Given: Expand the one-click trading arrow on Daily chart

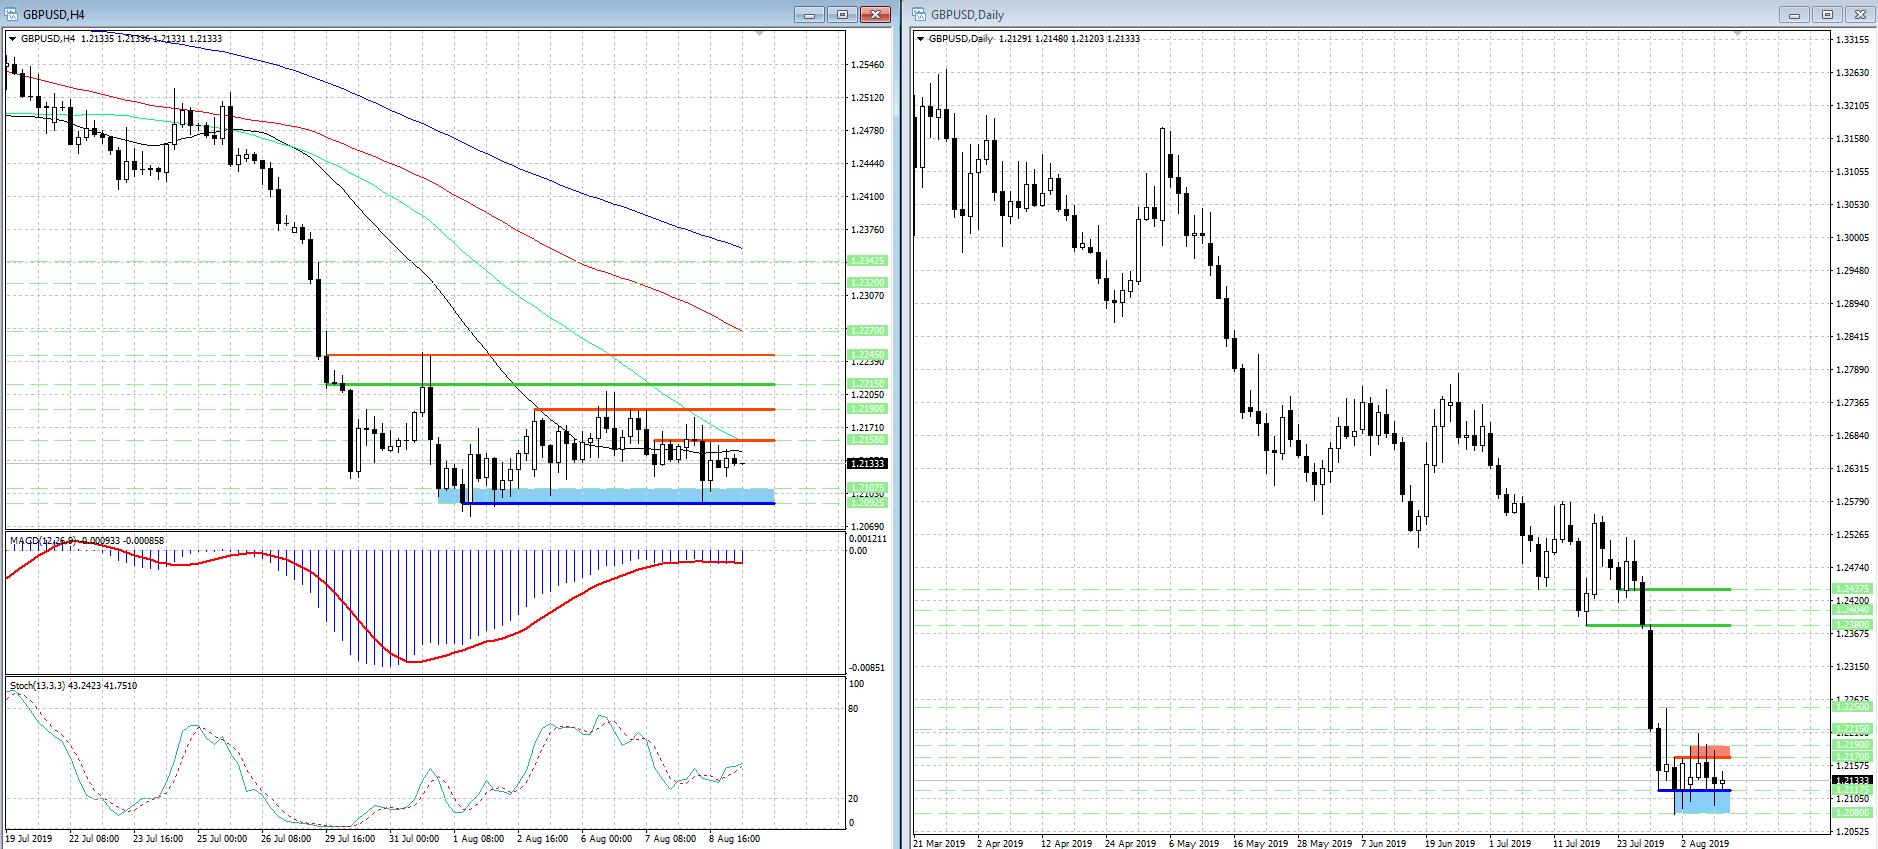Looking at the screenshot, I should coord(920,39).
